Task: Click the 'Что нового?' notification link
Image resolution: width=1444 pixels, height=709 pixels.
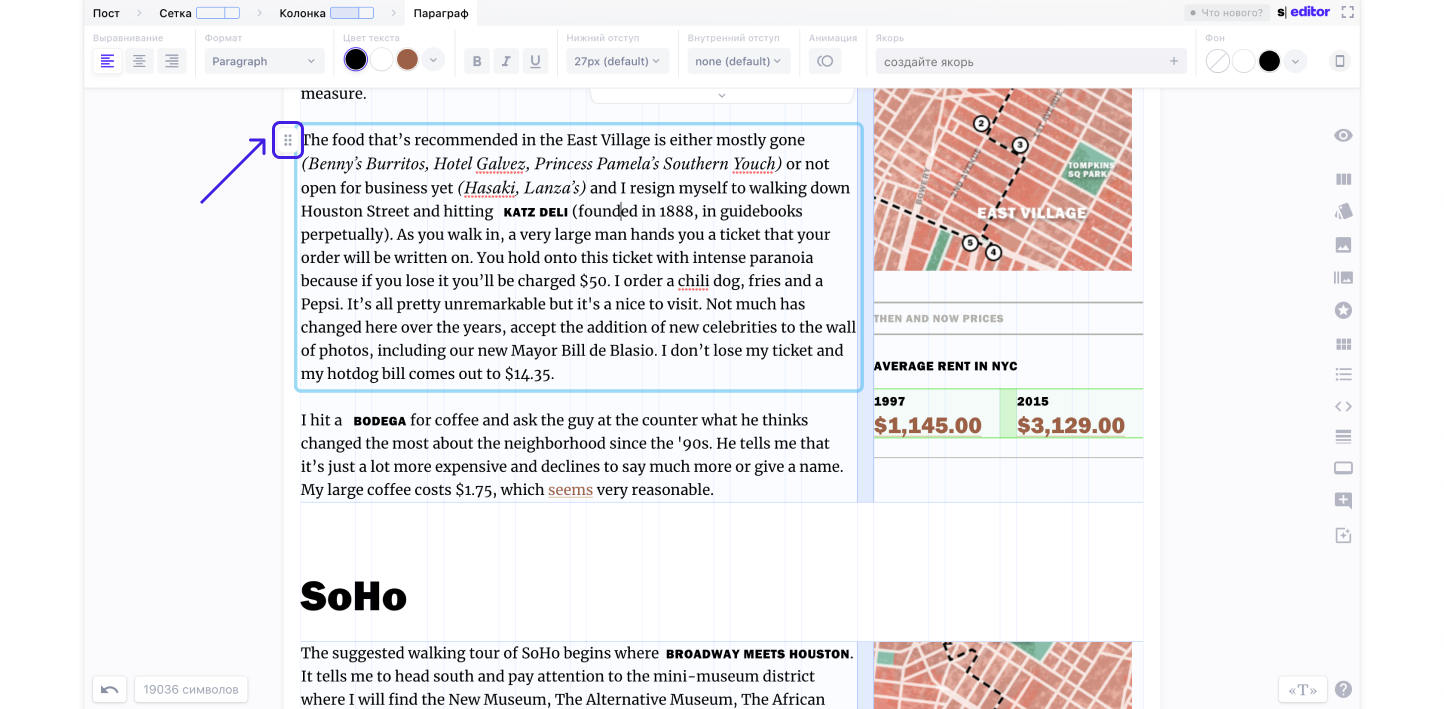Action: coord(1226,13)
